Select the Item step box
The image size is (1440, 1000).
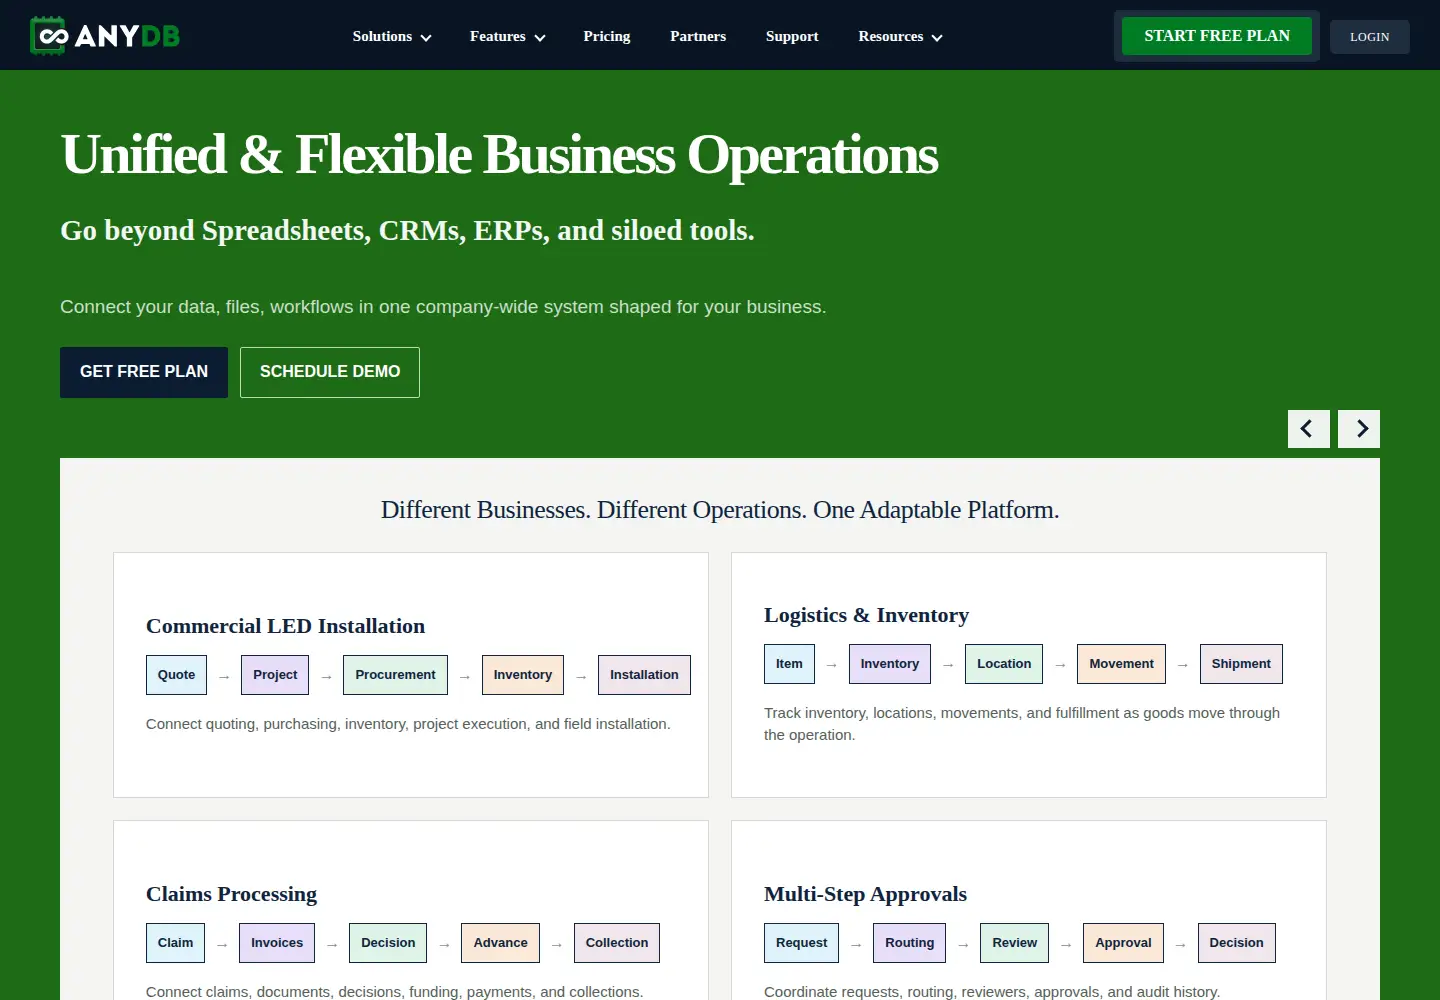pos(789,664)
